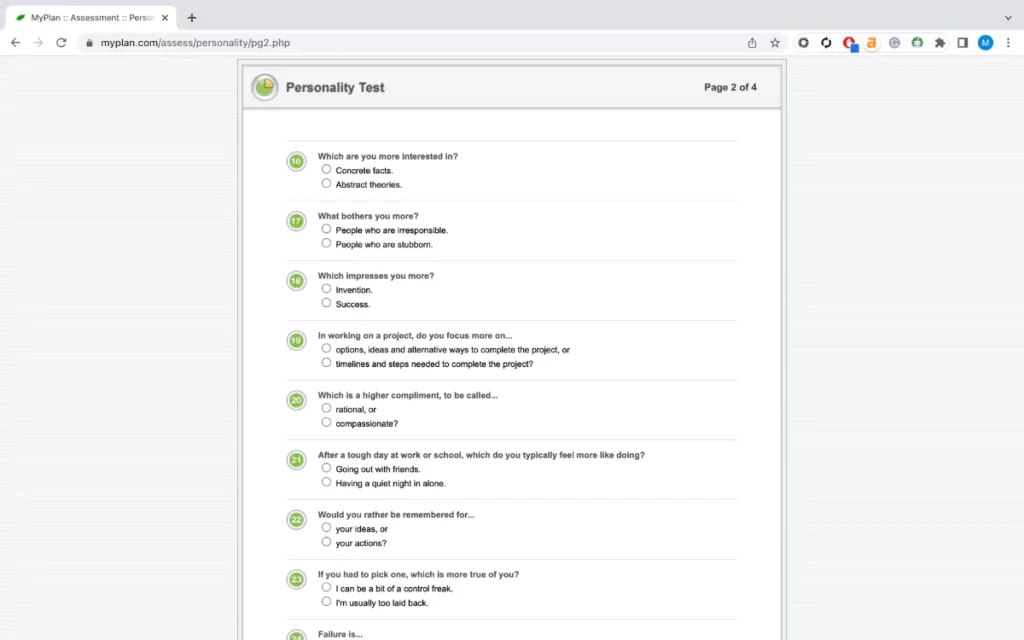Click the question 18 number badge
The height and width of the screenshot is (640, 1024).
pyautogui.click(x=296, y=281)
